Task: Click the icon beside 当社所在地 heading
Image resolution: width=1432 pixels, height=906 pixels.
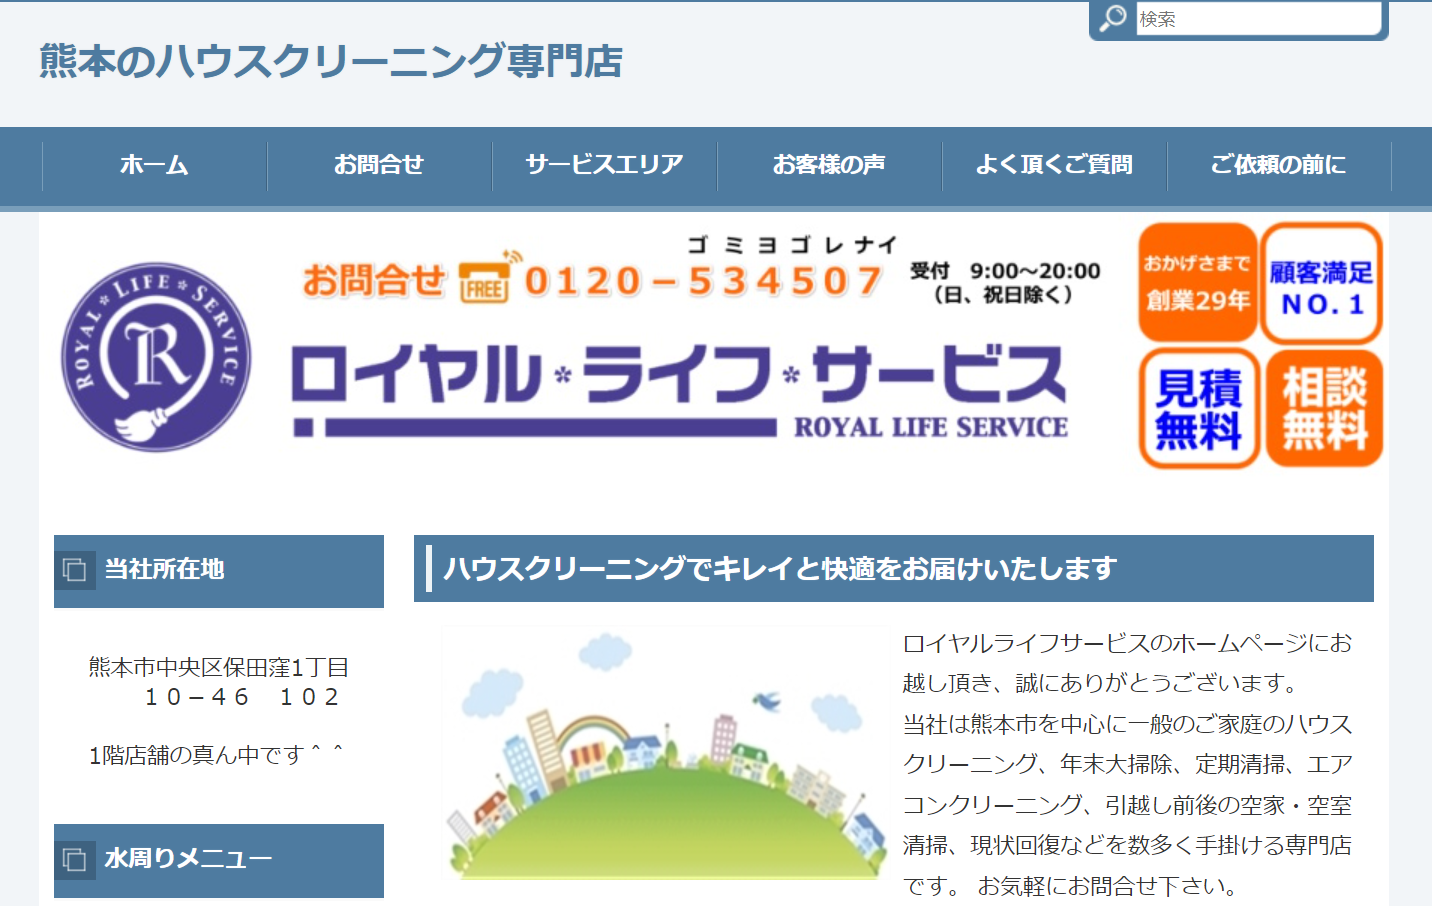Action: [x=75, y=570]
